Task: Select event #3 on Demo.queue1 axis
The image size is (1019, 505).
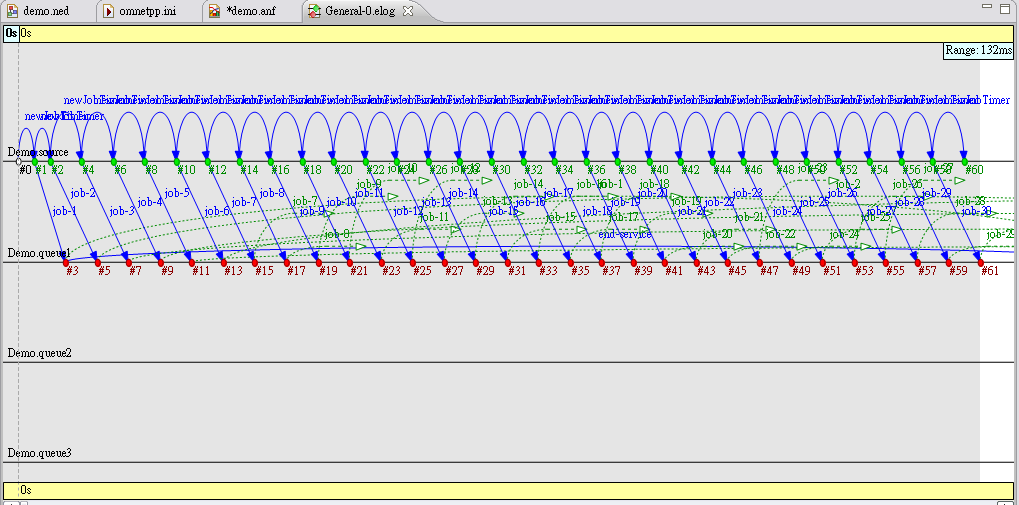Action: coord(66,263)
